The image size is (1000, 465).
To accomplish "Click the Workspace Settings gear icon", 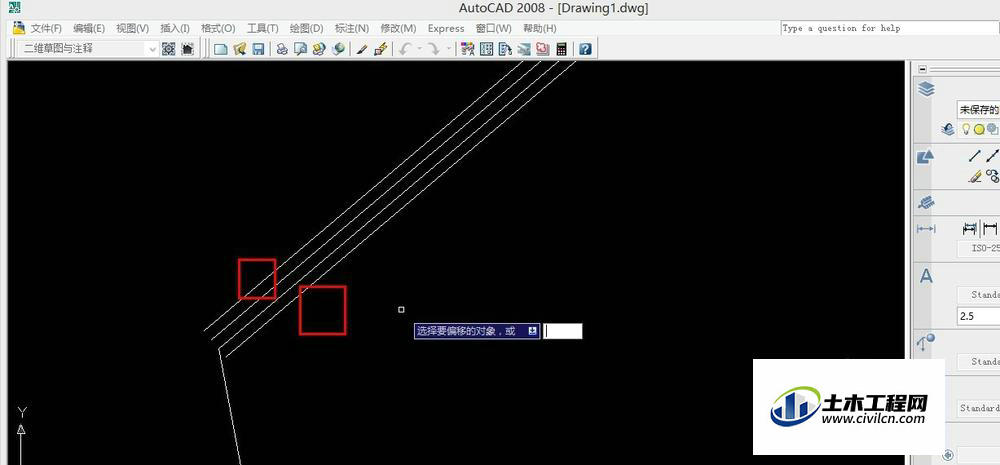I will (168, 48).
